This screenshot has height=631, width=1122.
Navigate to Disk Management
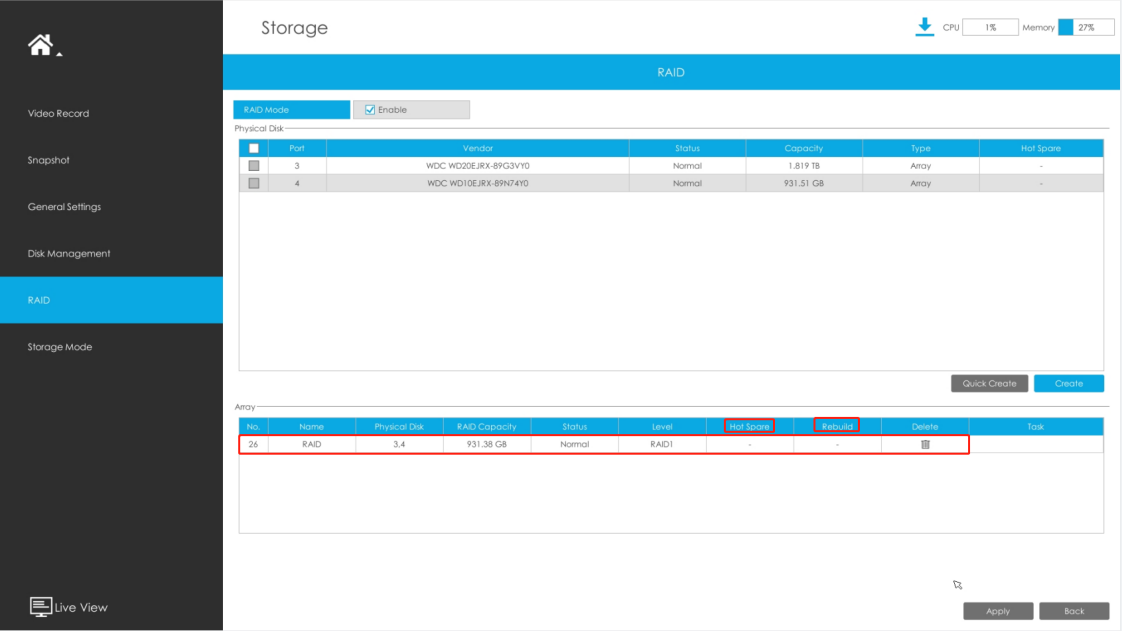(69, 253)
